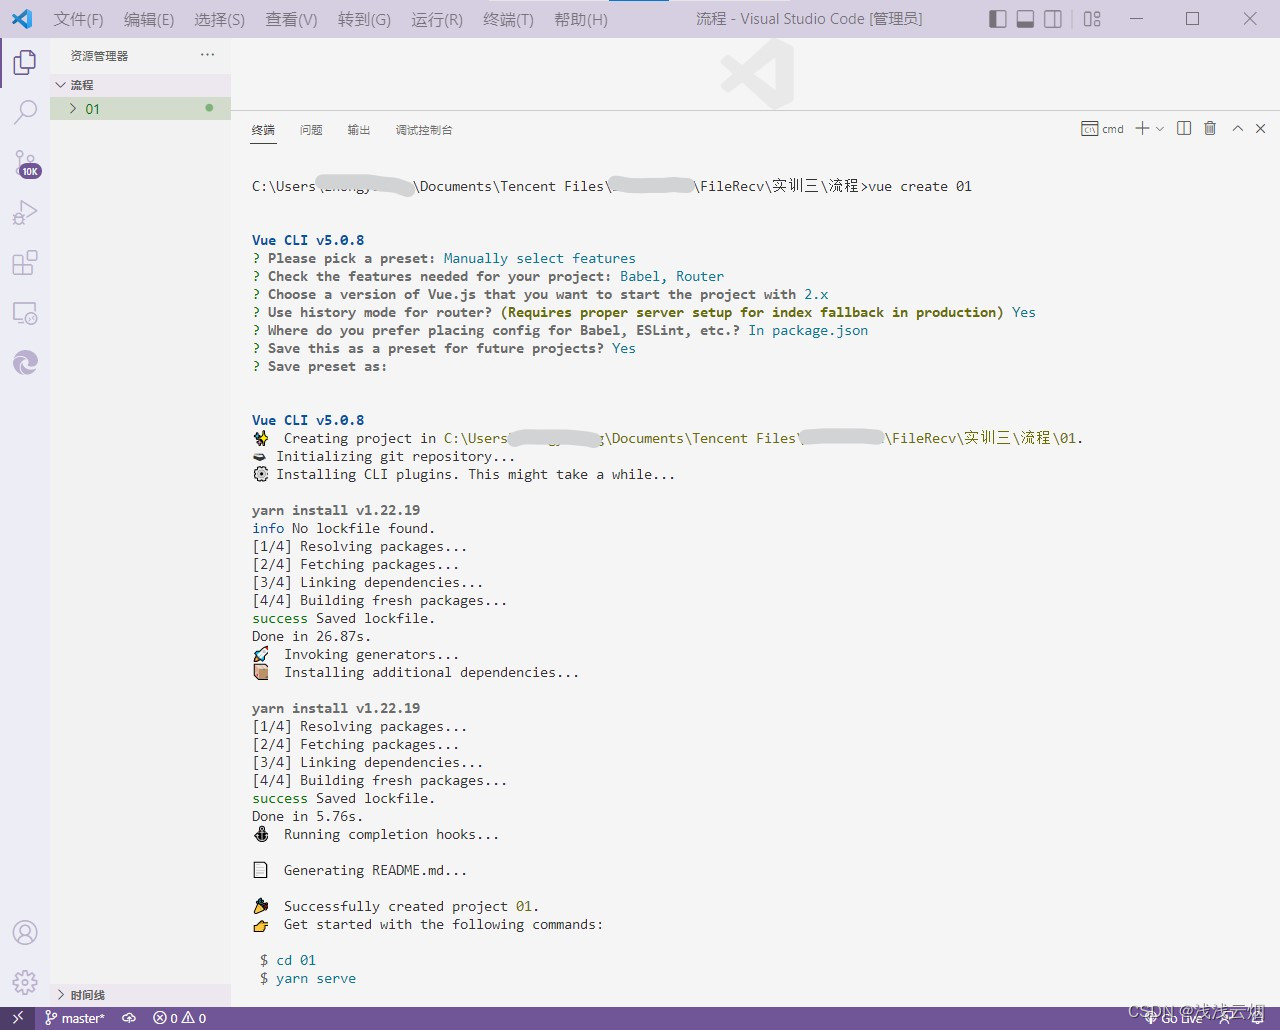Open the 编辑(E) menu
Image resolution: width=1280 pixels, height=1030 pixels.
149,19
